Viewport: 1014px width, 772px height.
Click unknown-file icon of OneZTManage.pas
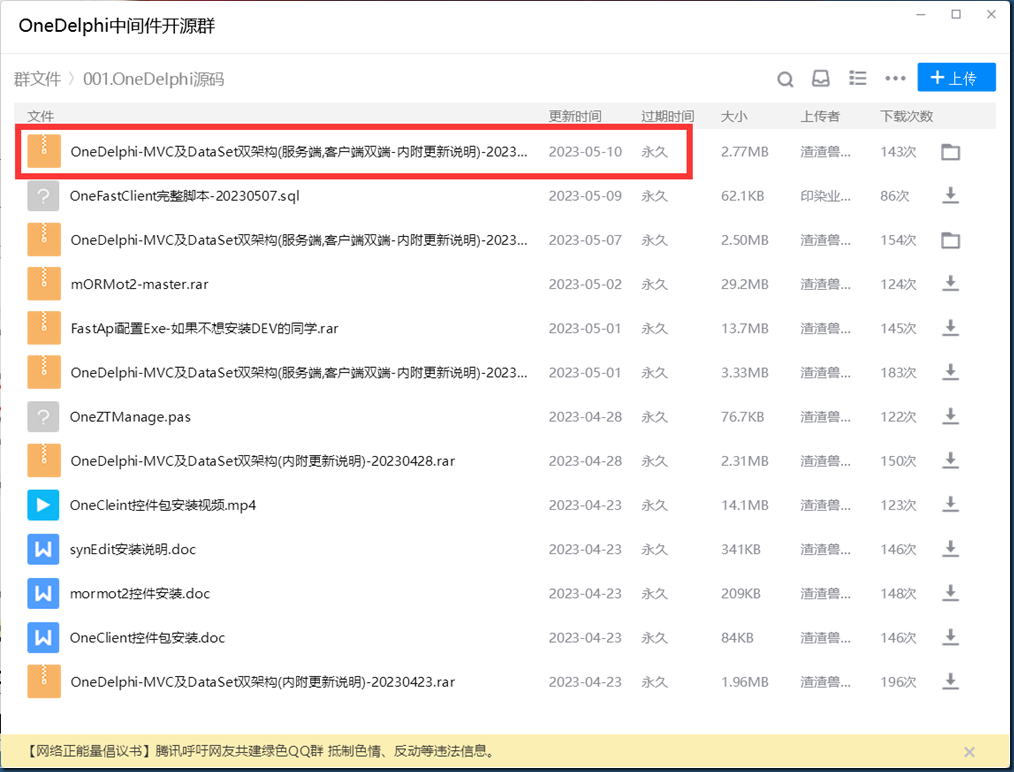click(x=43, y=416)
